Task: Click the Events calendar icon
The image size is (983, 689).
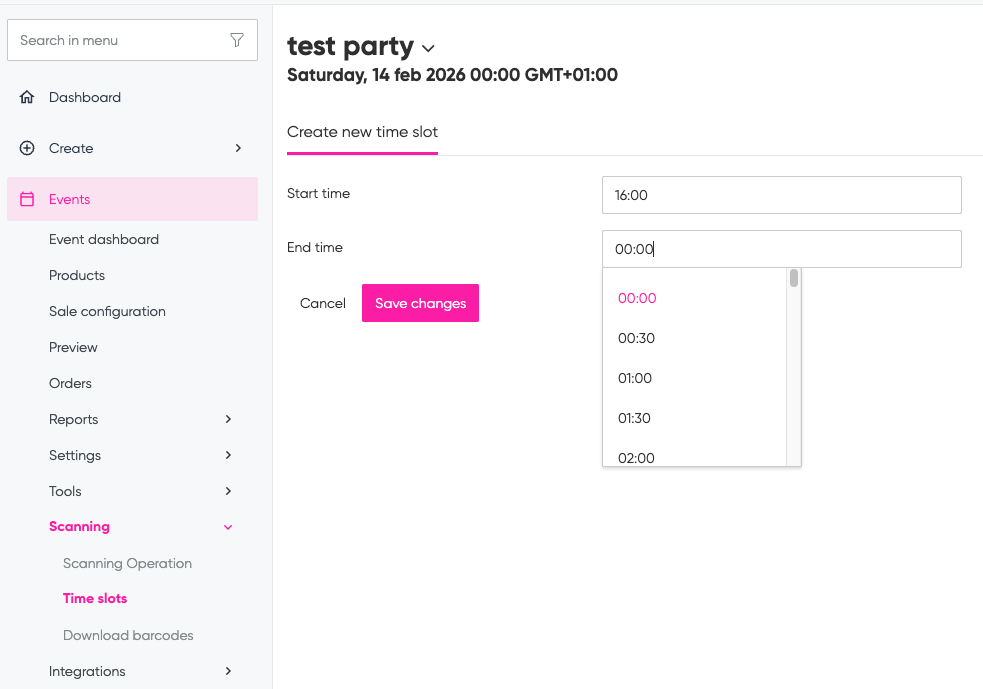Action: pos(27,199)
